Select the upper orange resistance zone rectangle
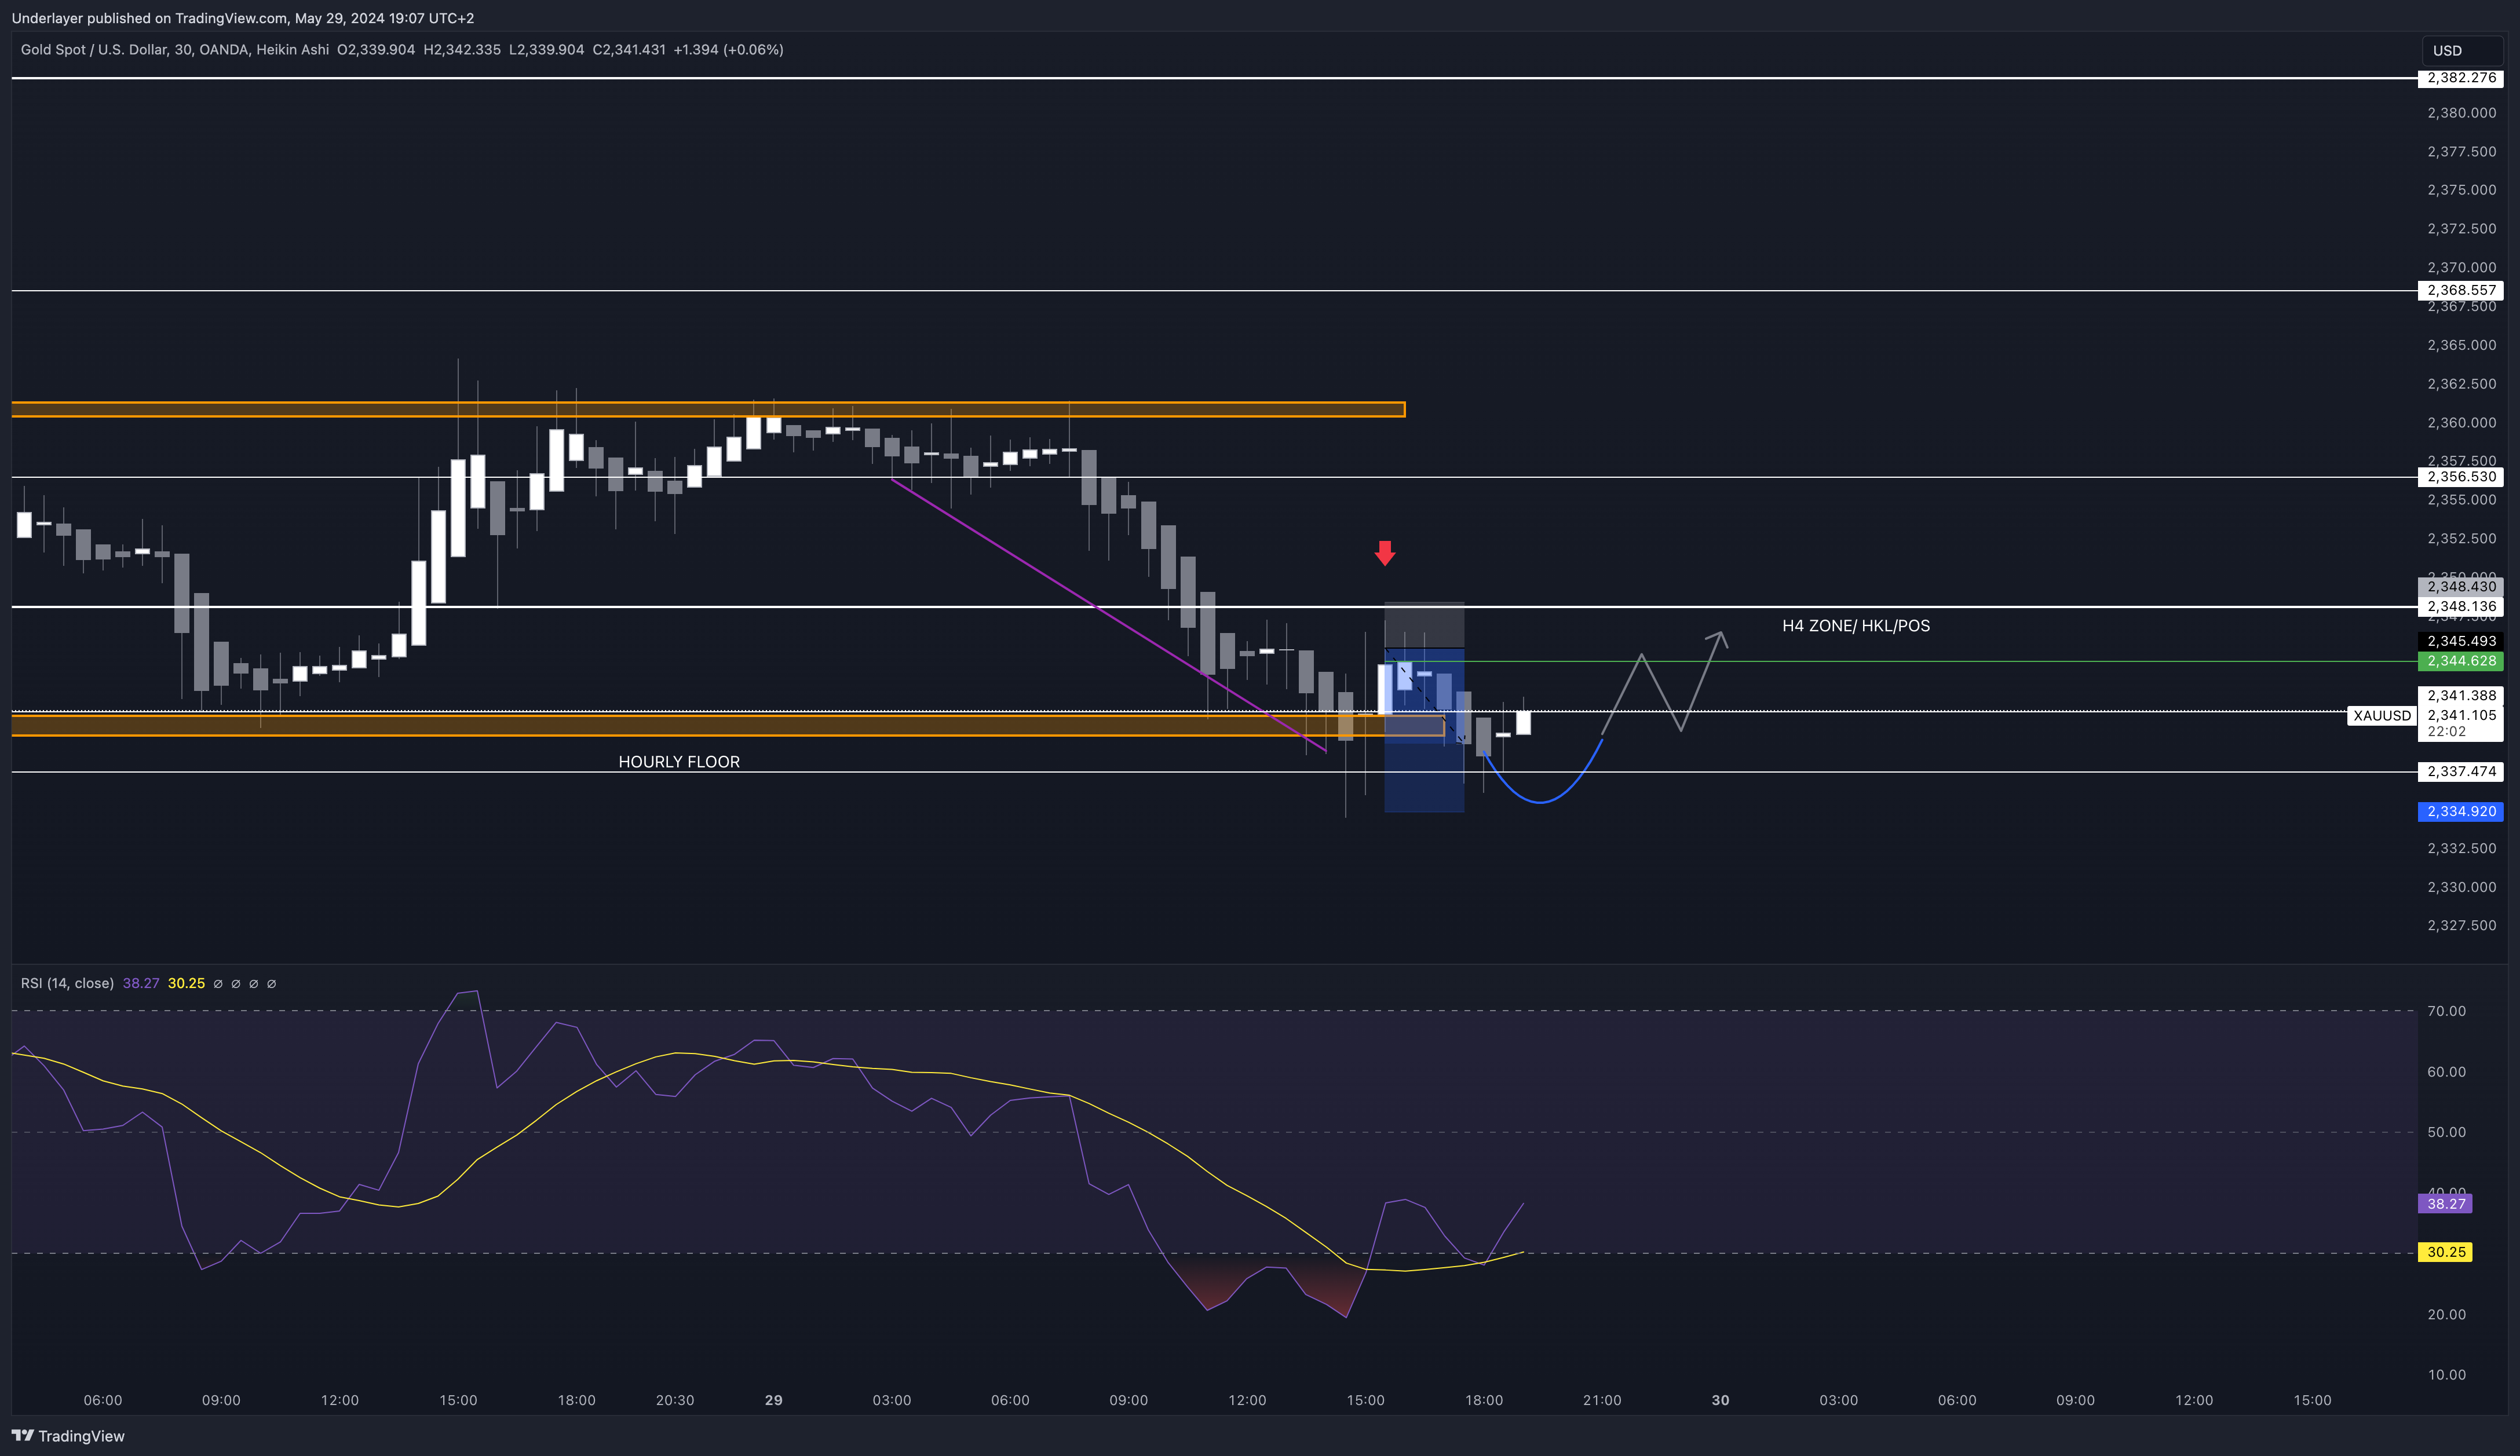Screen dimensions: 2520x1456 click(x=708, y=409)
